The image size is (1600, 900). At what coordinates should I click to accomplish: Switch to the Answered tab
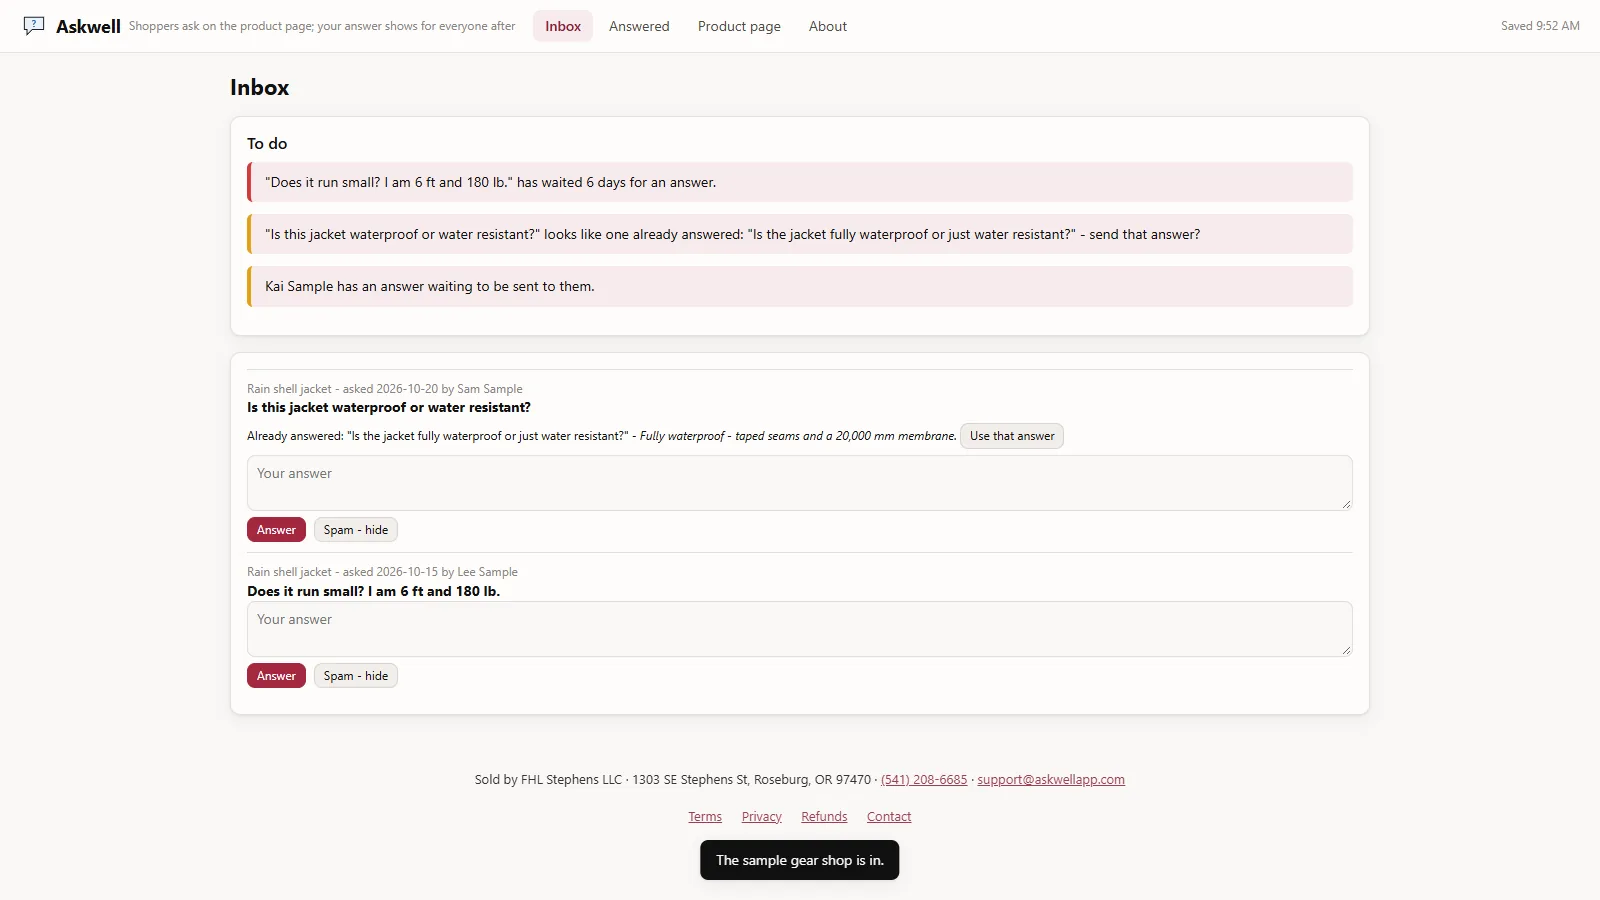tap(639, 26)
